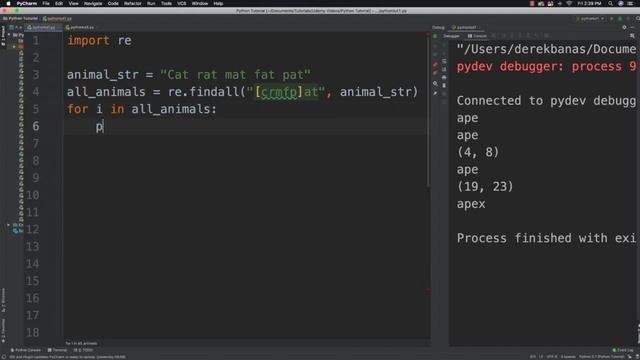
Task: Click the Wi-Fi status icon
Action: click(x=569, y=3)
